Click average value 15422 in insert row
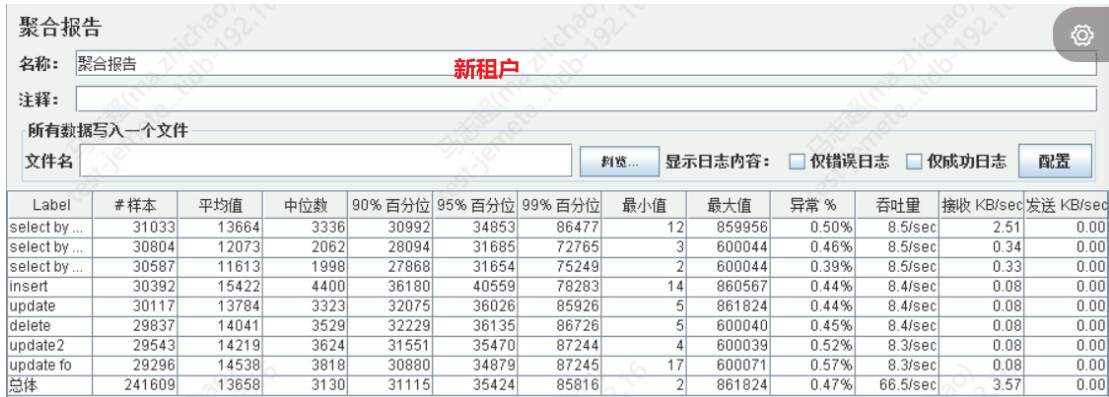 239,287
